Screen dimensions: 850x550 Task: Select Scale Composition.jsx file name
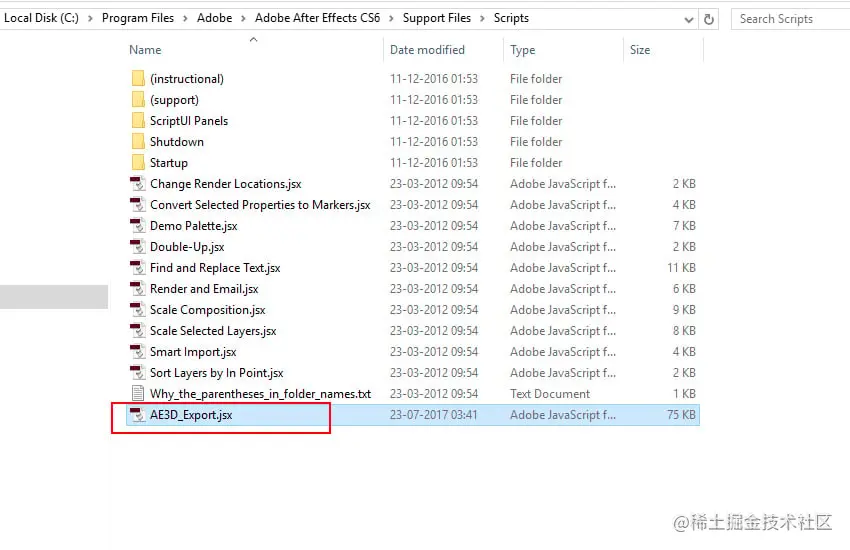pyautogui.click(x=208, y=309)
